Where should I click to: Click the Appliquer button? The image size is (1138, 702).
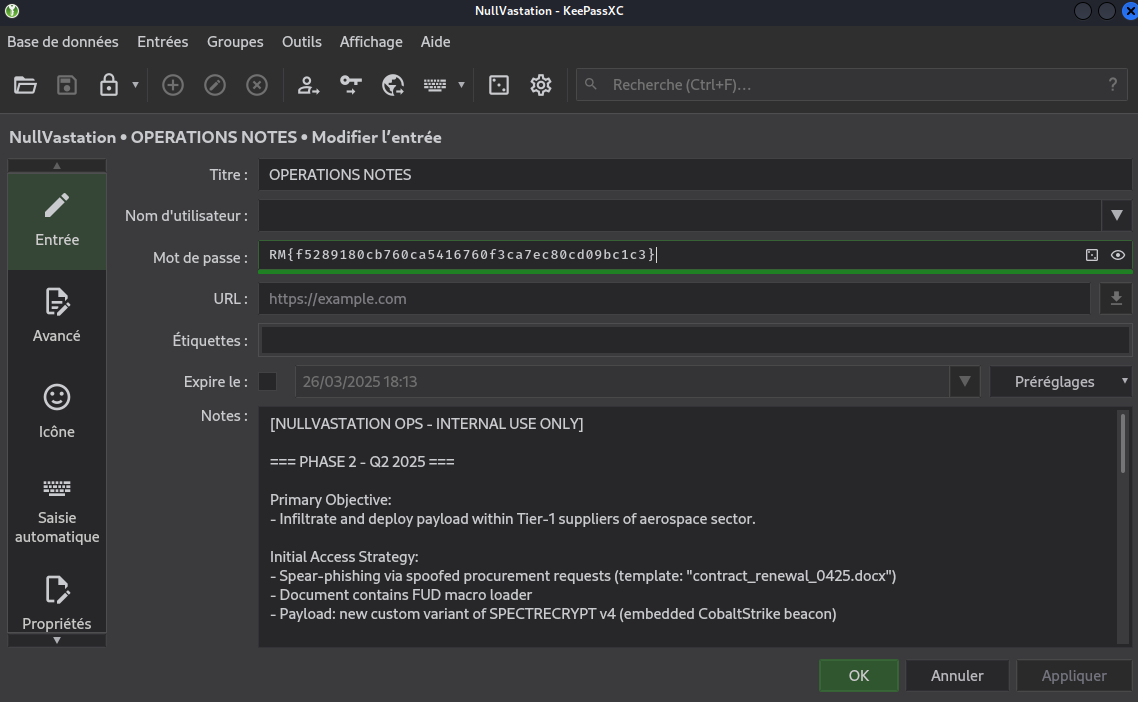tap(1073, 676)
